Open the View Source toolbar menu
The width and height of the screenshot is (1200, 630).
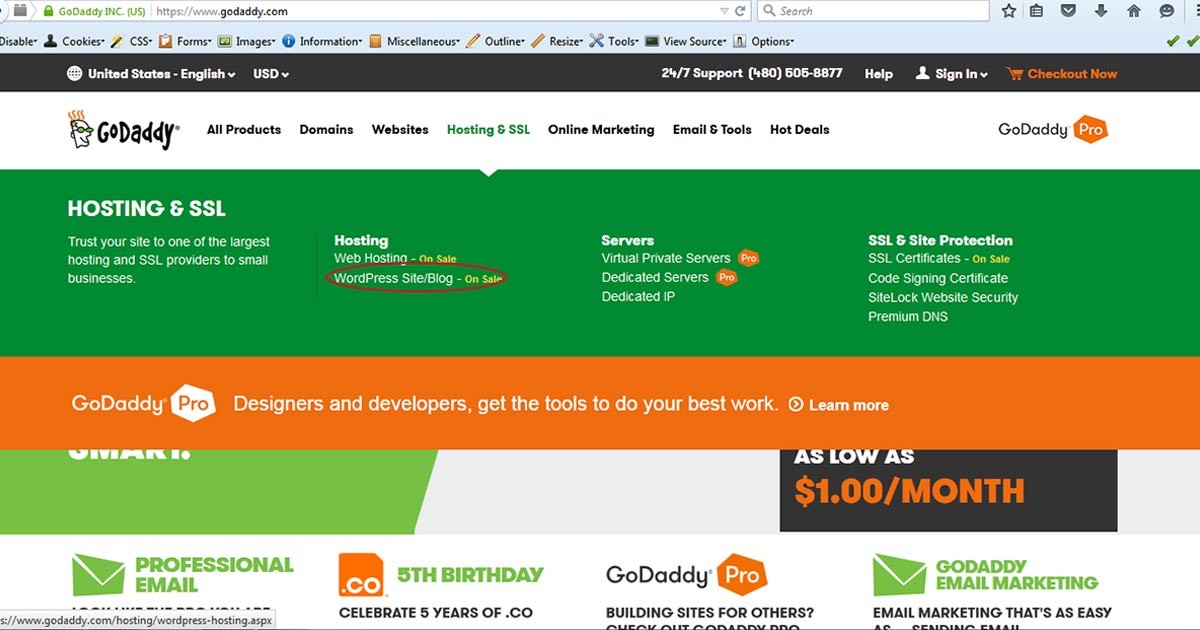coord(687,41)
